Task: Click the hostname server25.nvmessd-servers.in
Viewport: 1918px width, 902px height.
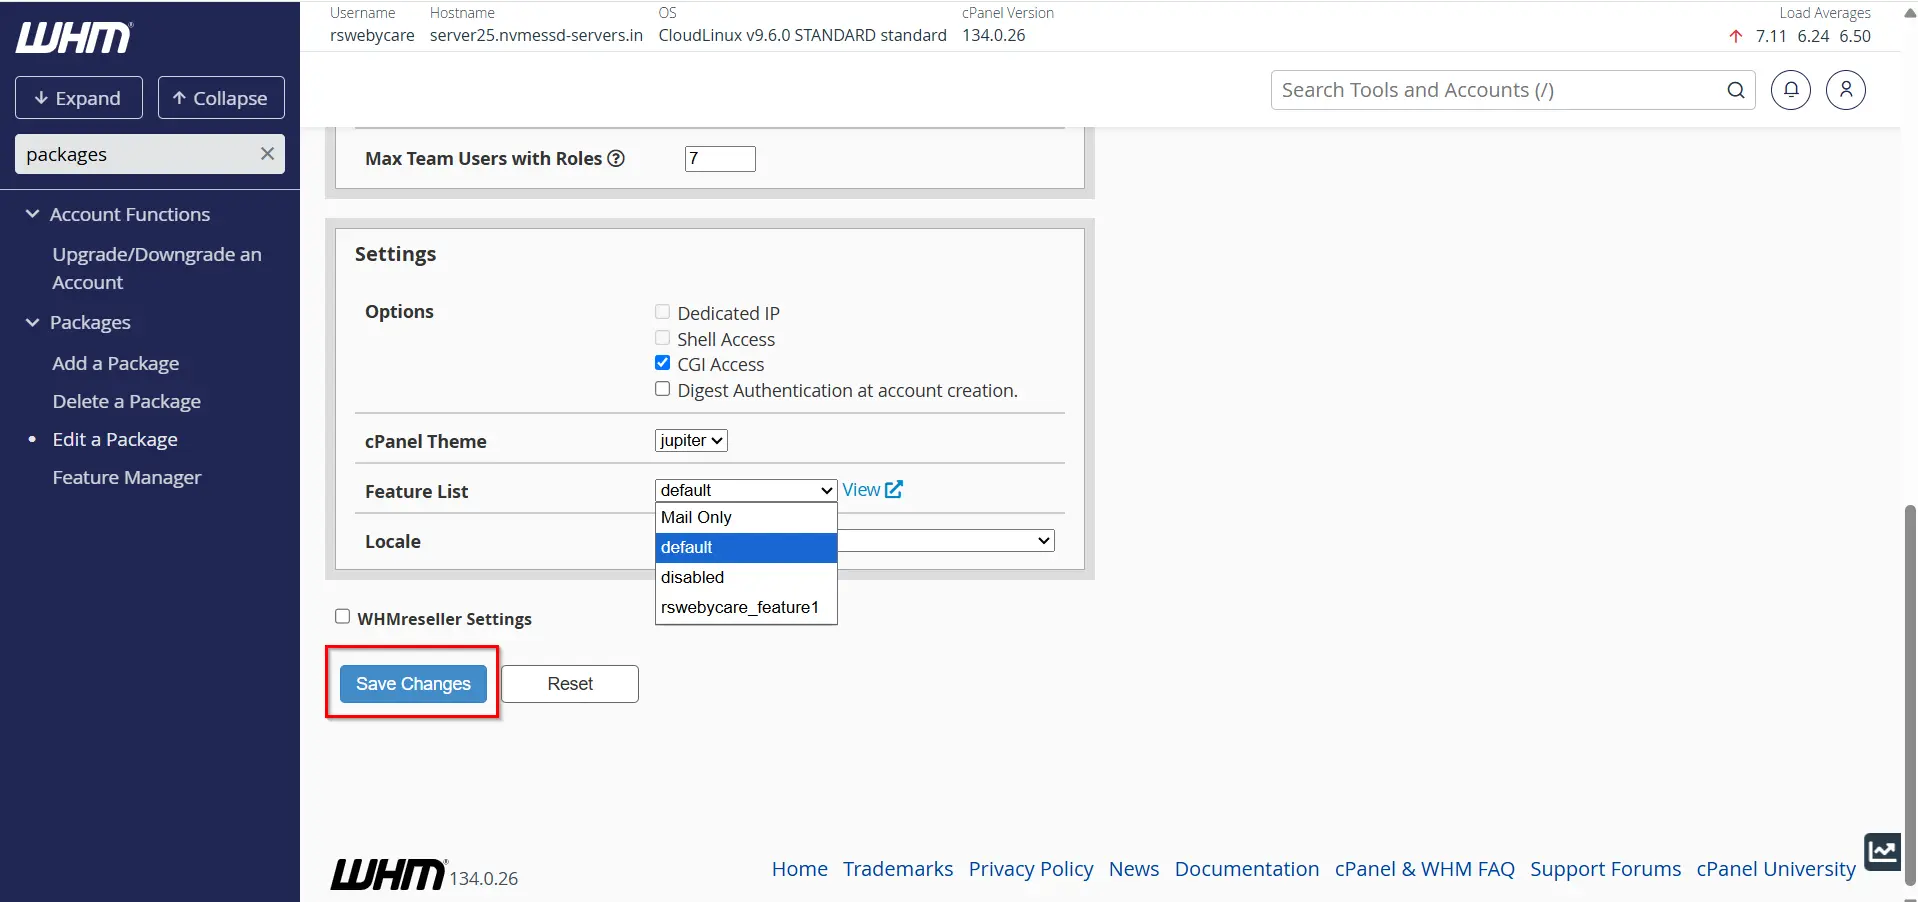Action: point(536,35)
